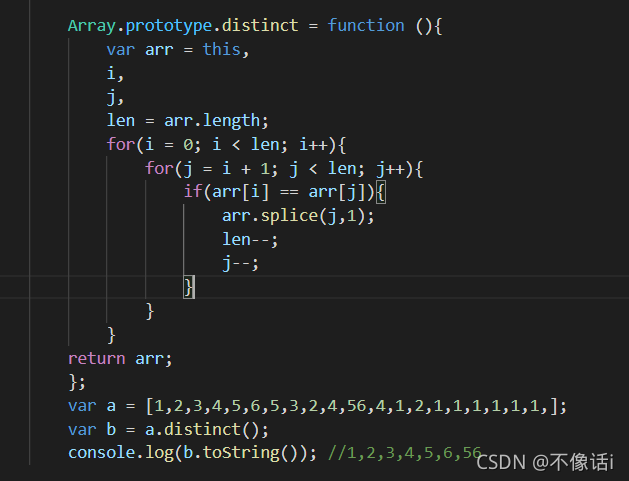
Task: Click the 'var b = a.distinct();' line
Action: [x=168, y=430]
